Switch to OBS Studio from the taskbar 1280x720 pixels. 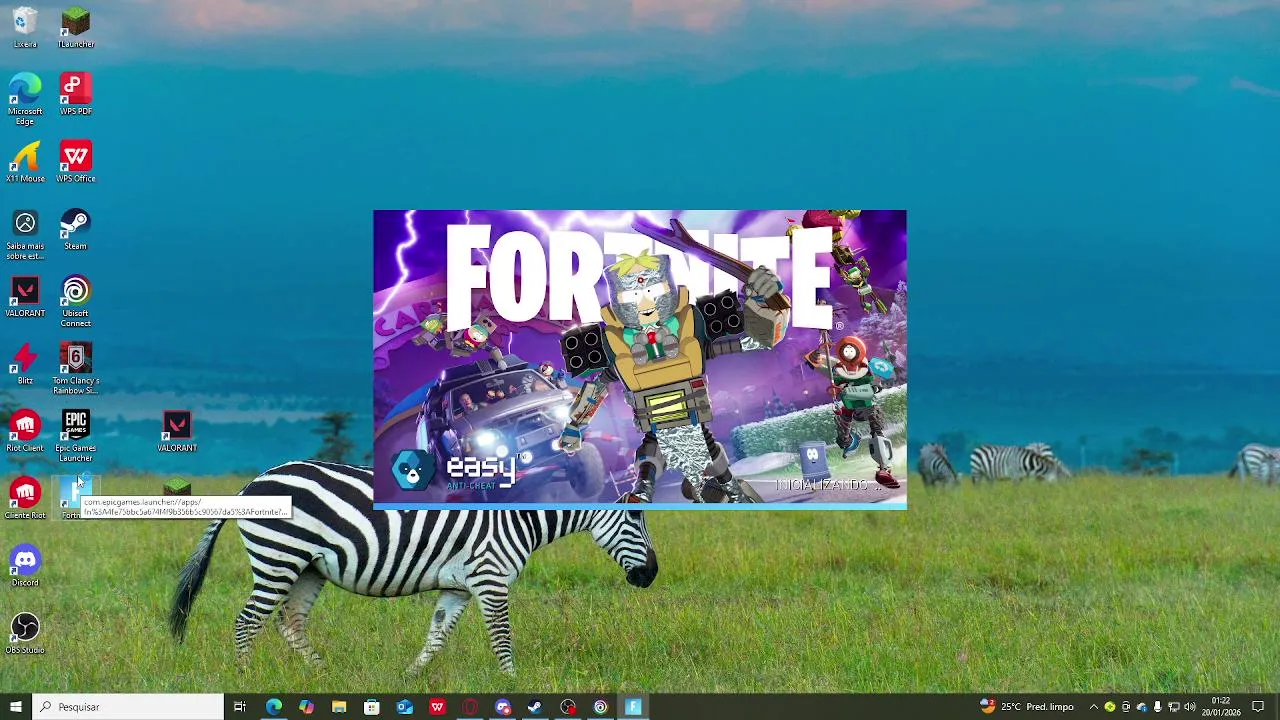coord(568,707)
